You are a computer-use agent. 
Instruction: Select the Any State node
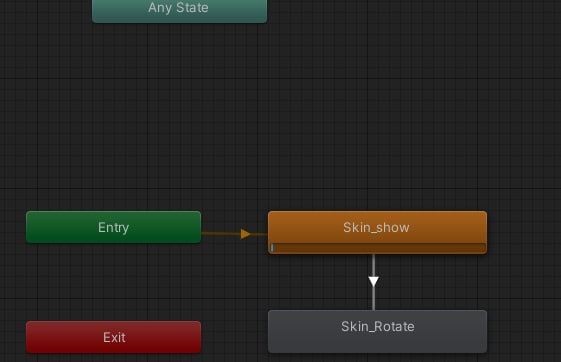179,11
